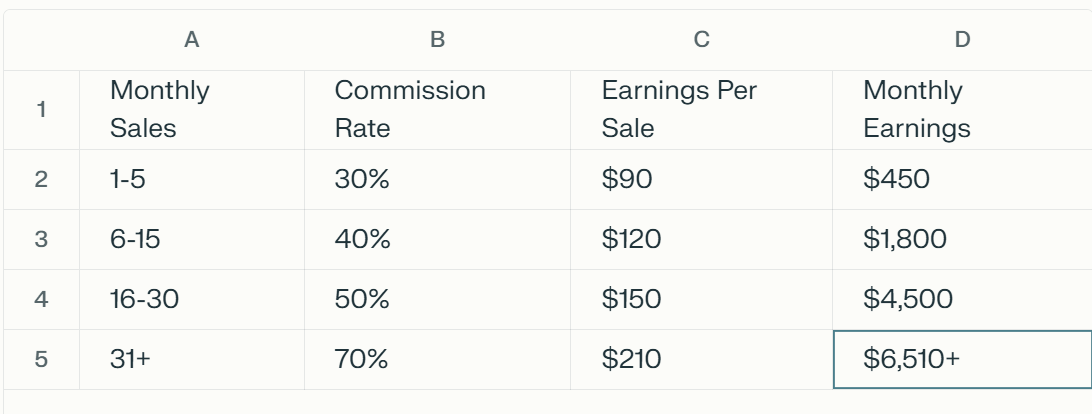Select the "Monthly Earnings" header cell
Viewport: 1092px width, 414px height.
tap(962, 110)
